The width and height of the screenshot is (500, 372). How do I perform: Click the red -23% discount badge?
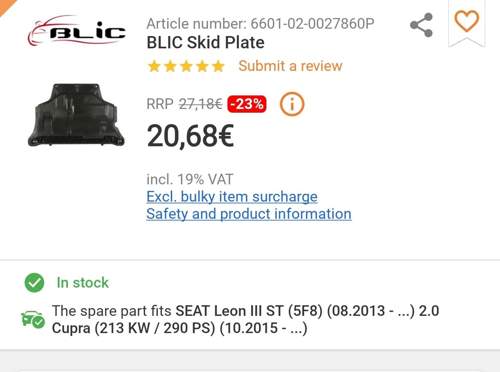247,104
